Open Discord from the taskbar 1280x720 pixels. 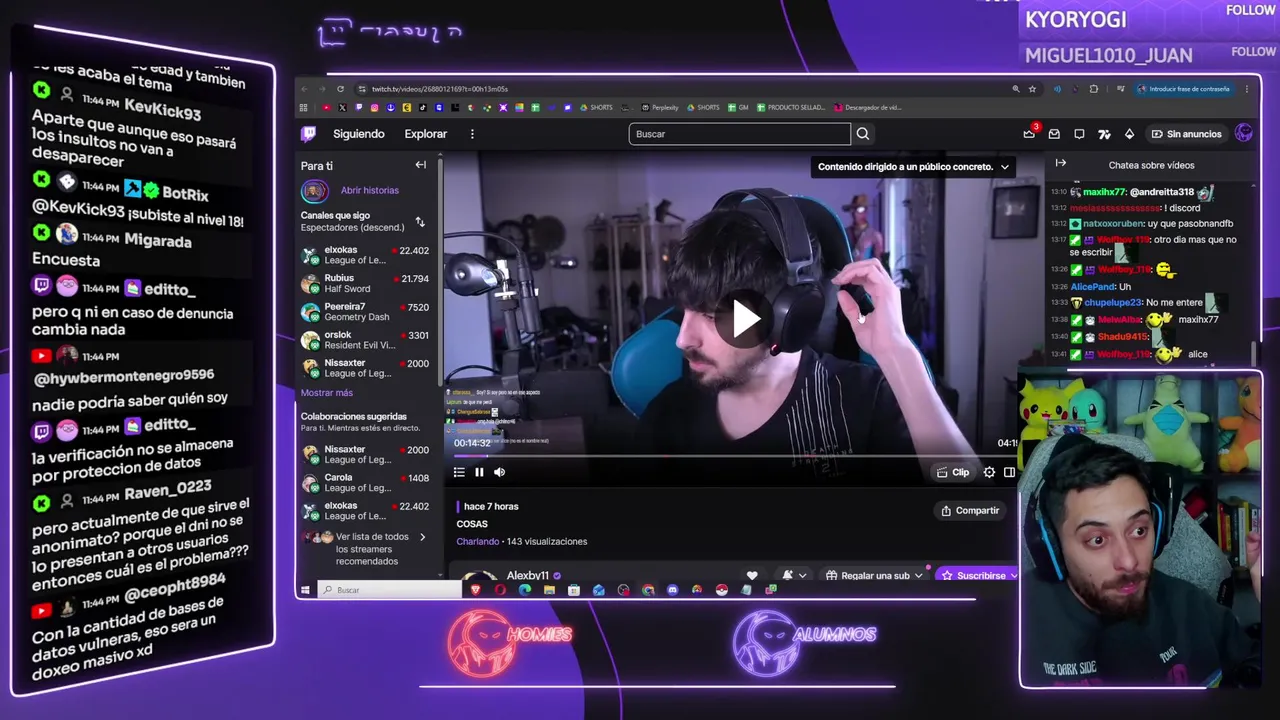672,590
